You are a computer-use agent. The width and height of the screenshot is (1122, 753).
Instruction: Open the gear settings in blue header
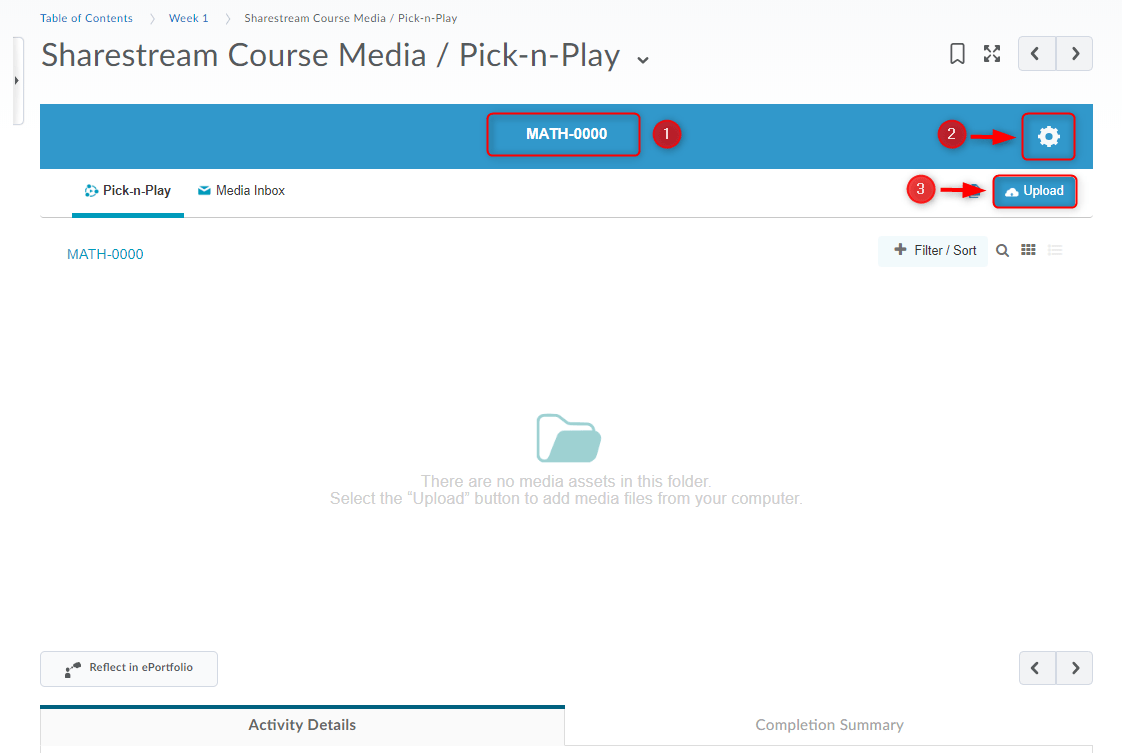(x=1048, y=136)
